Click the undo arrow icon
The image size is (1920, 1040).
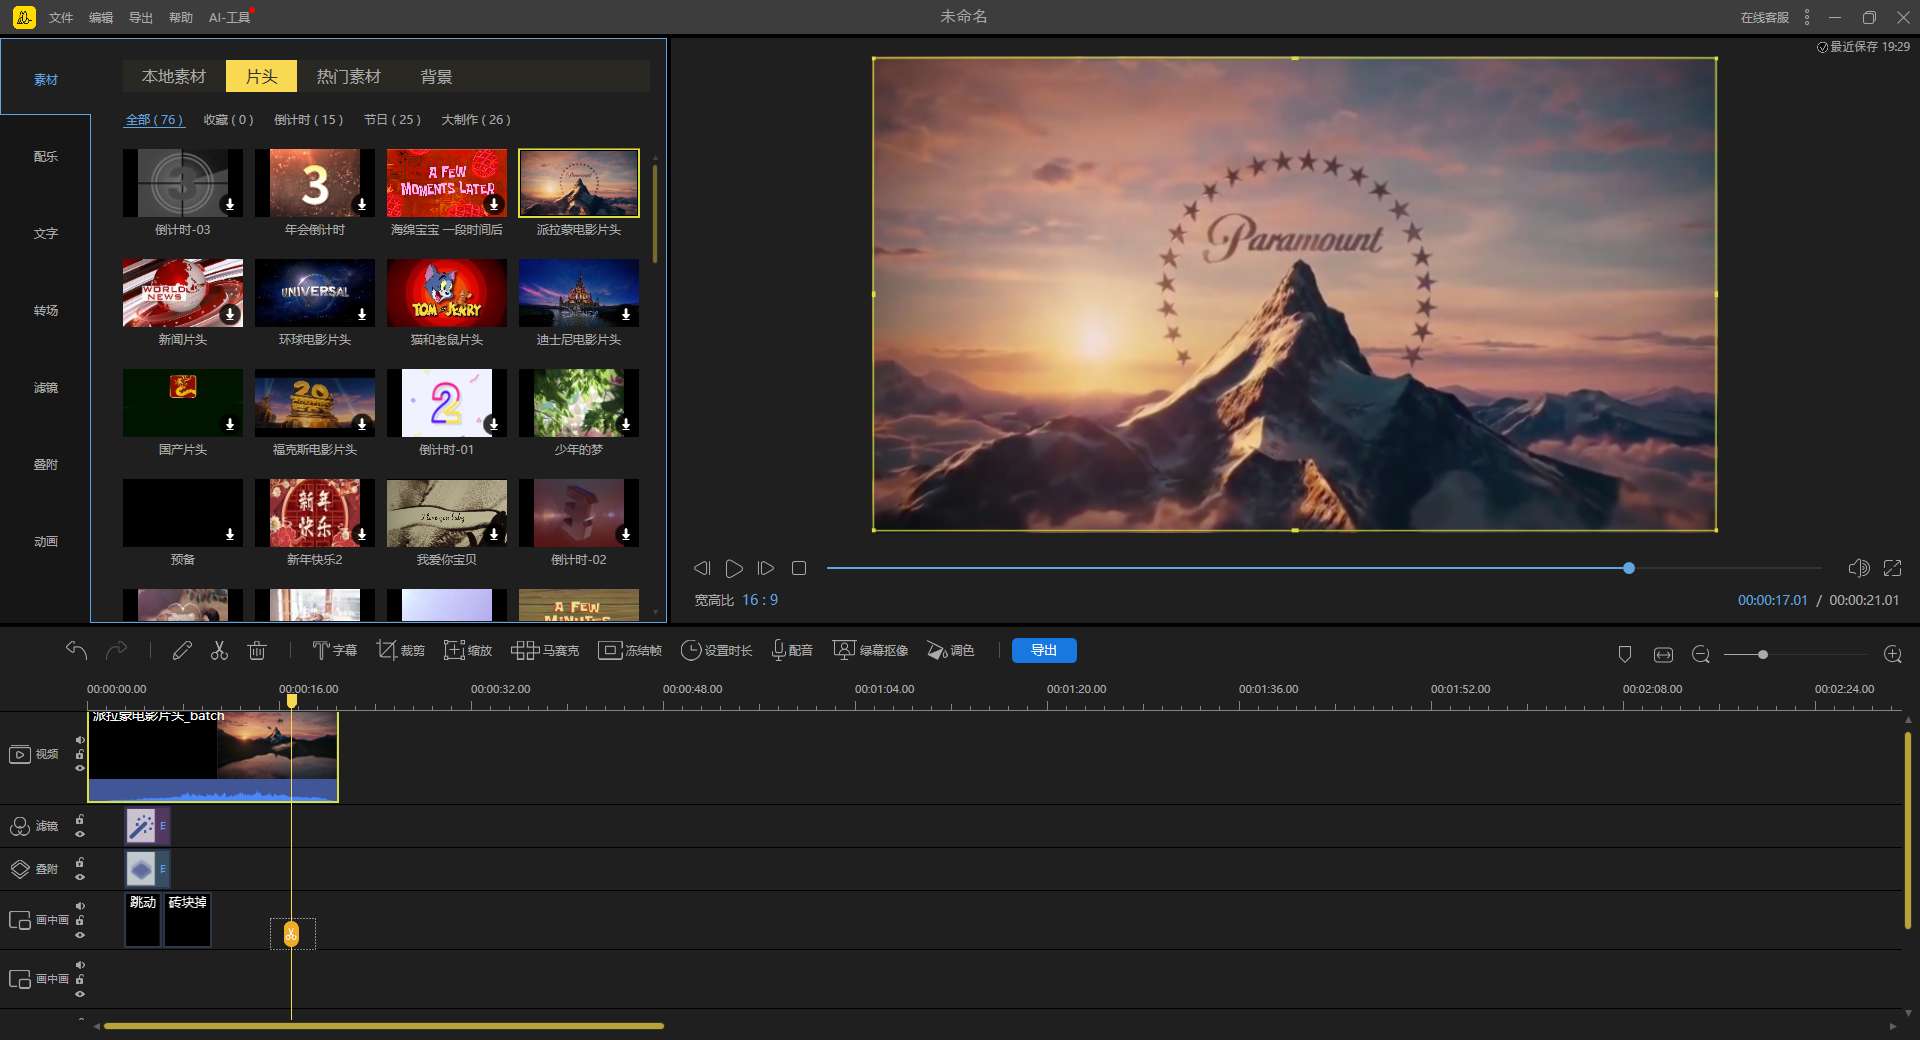(x=76, y=651)
